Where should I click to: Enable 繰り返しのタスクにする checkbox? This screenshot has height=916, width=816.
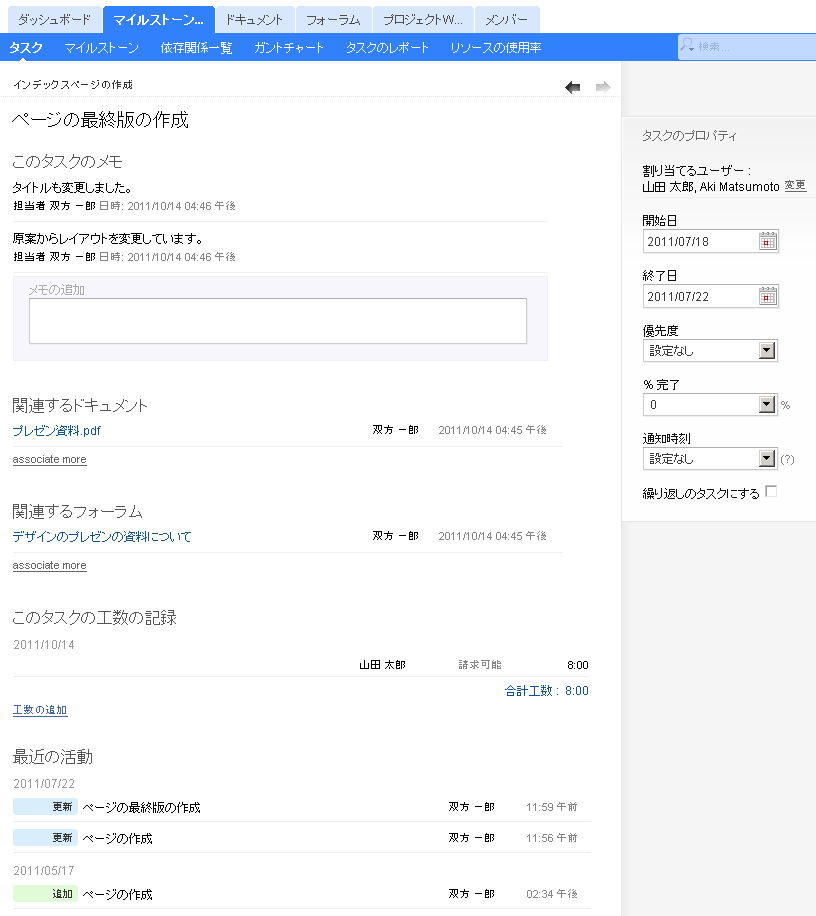pos(771,491)
